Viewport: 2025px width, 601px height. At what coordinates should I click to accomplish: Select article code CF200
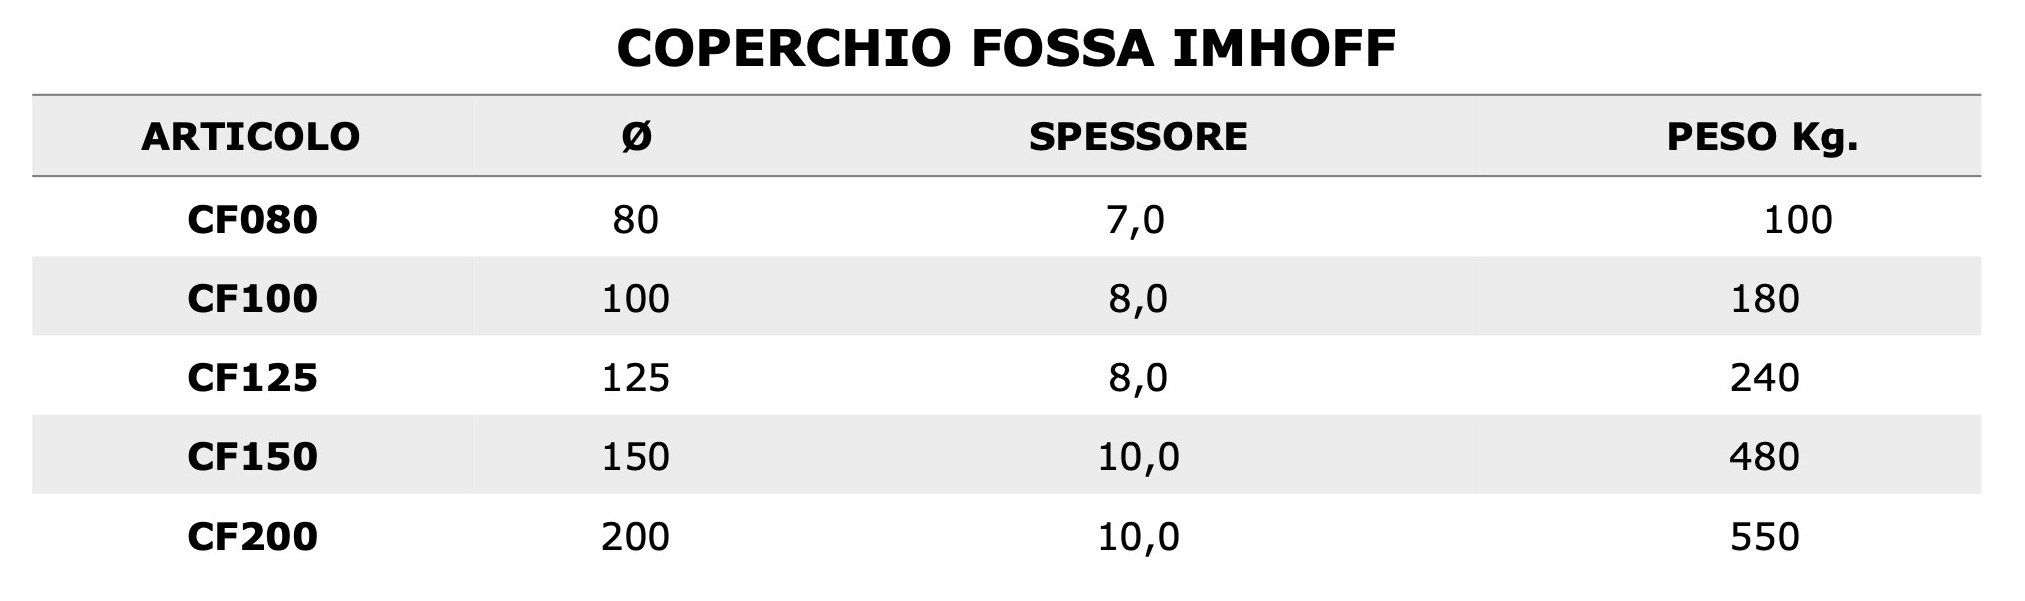tap(252, 536)
